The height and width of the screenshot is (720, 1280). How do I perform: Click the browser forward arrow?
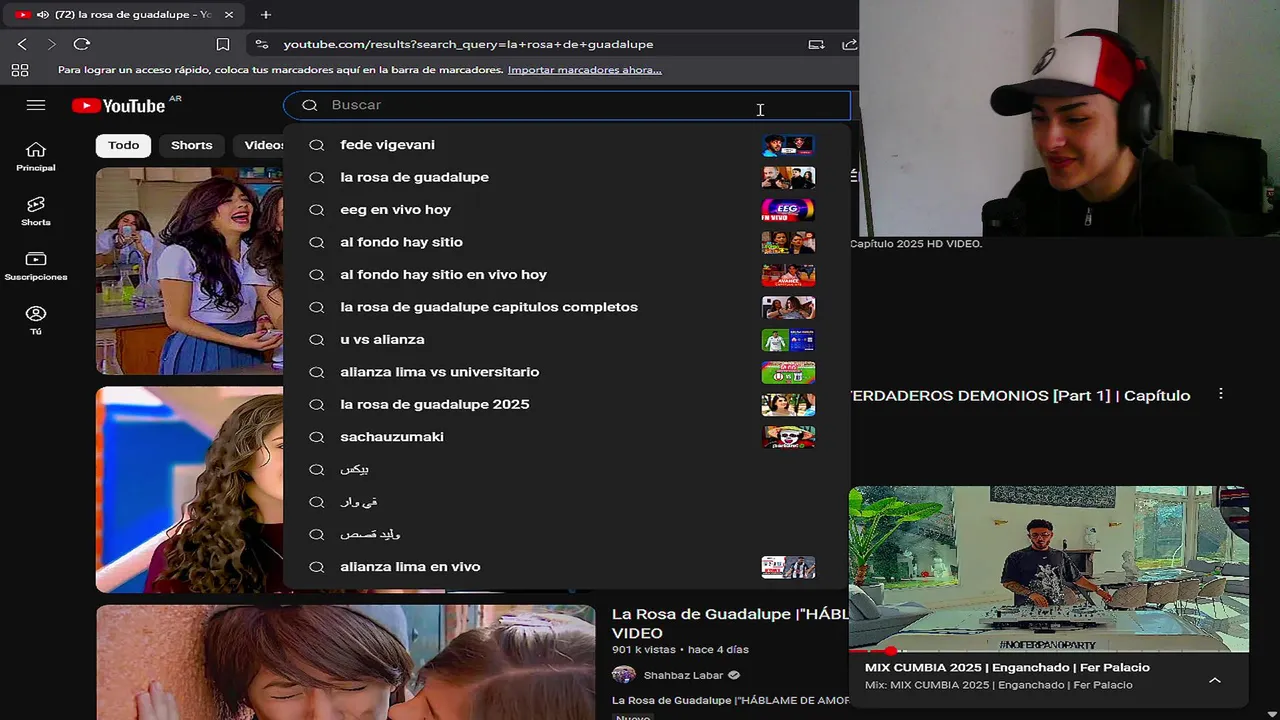[52, 44]
